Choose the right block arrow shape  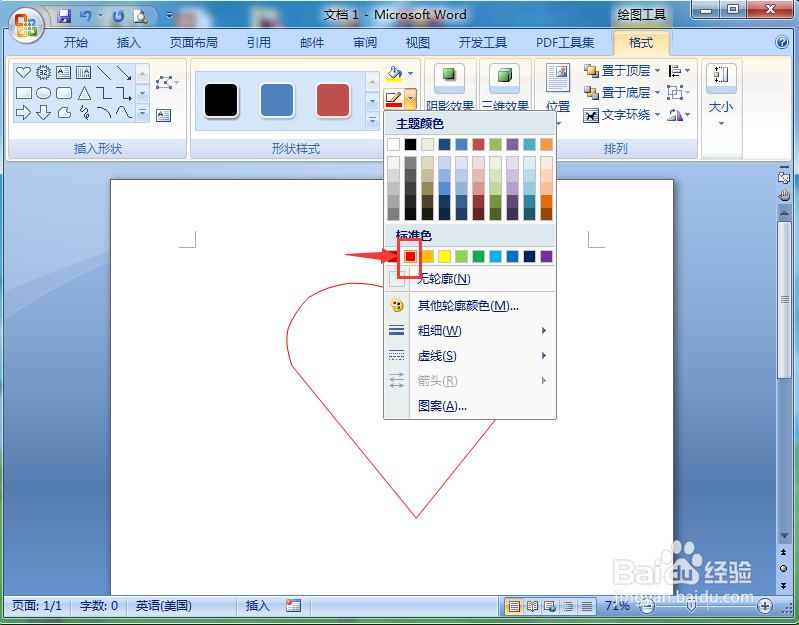23,113
